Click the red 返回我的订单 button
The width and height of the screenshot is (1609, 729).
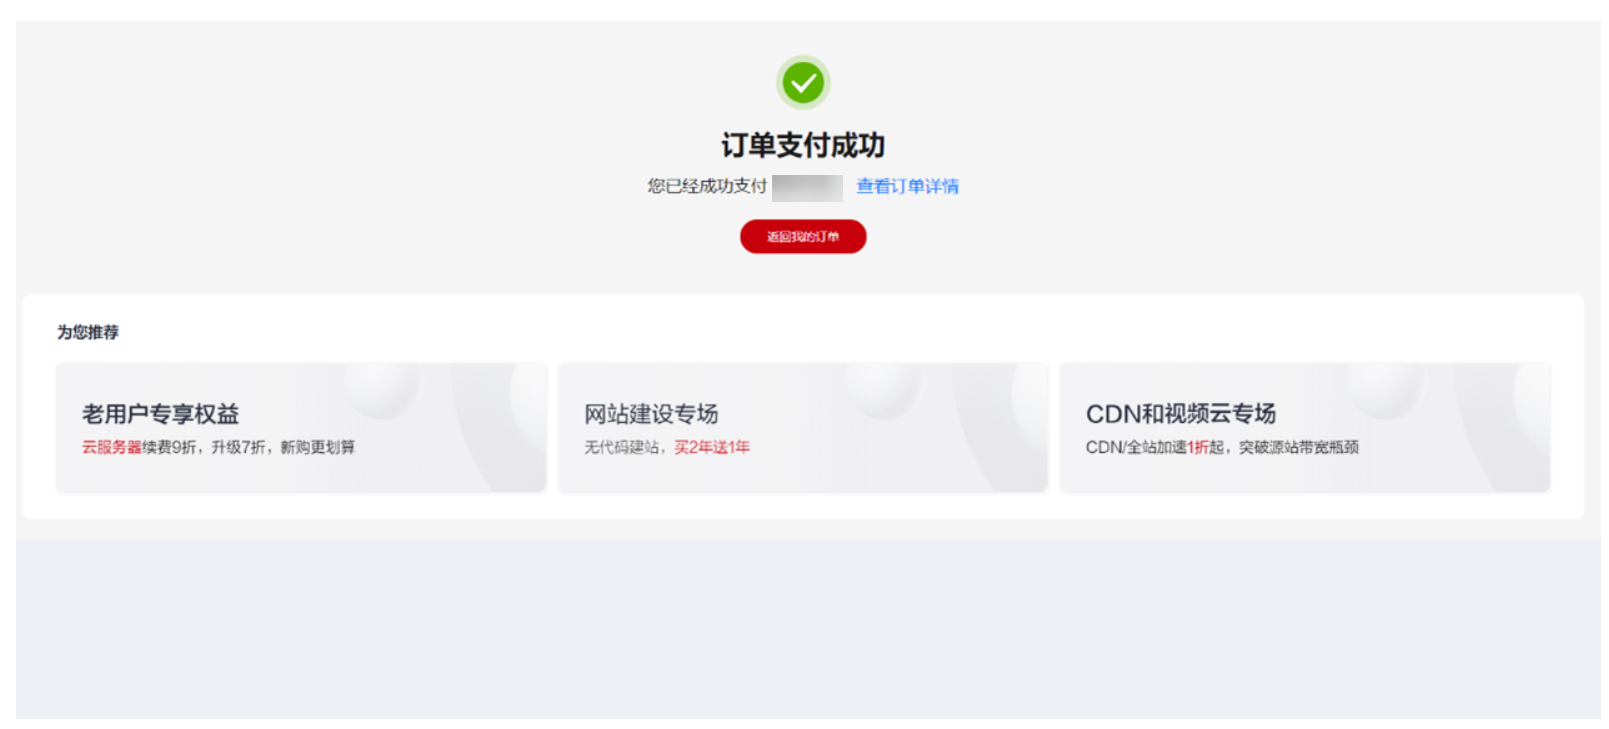click(x=803, y=236)
